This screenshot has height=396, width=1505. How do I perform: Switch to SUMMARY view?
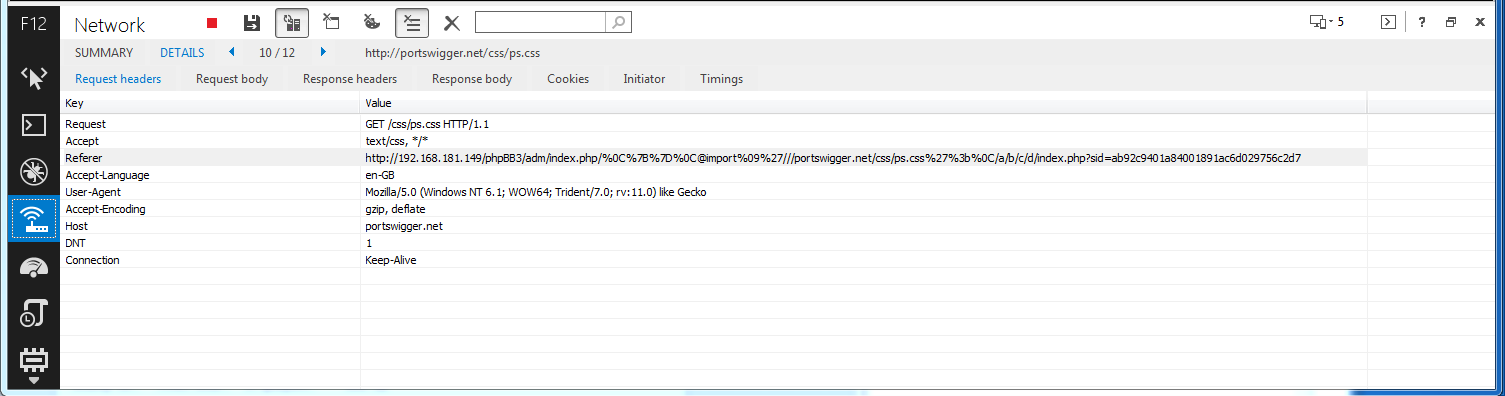point(104,53)
